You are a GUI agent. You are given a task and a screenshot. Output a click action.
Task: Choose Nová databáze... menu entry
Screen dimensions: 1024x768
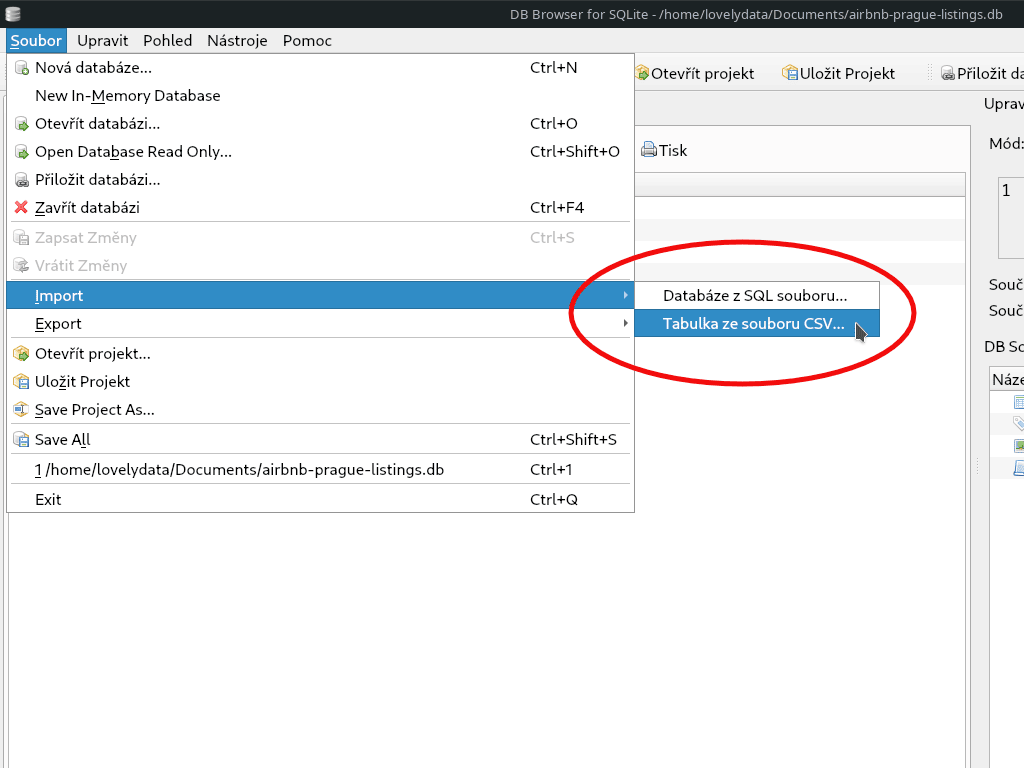(320, 68)
